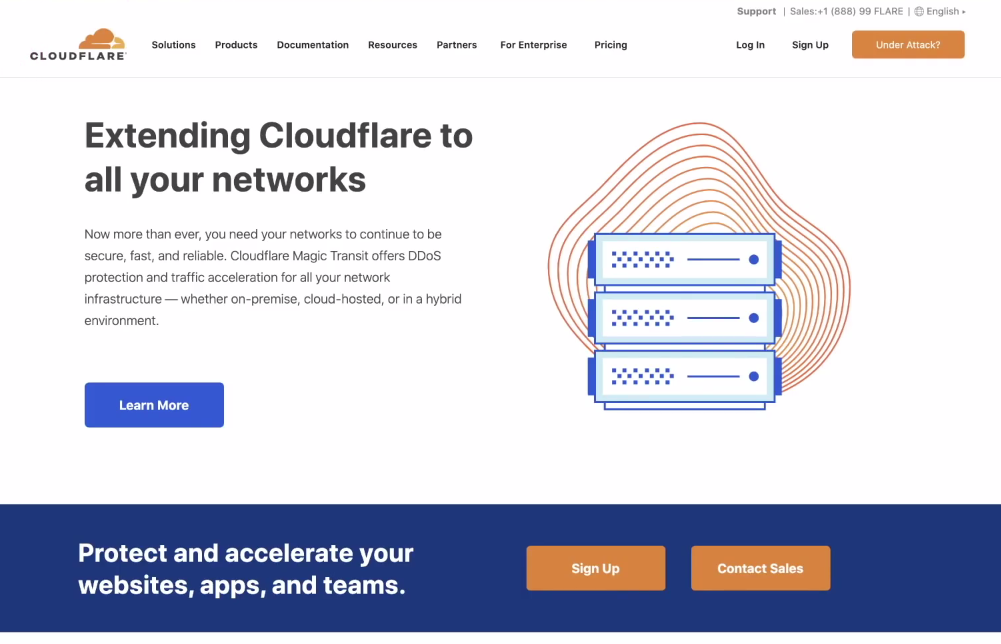Go to the Pricing page
The image size is (1001, 644).
click(x=611, y=45)
